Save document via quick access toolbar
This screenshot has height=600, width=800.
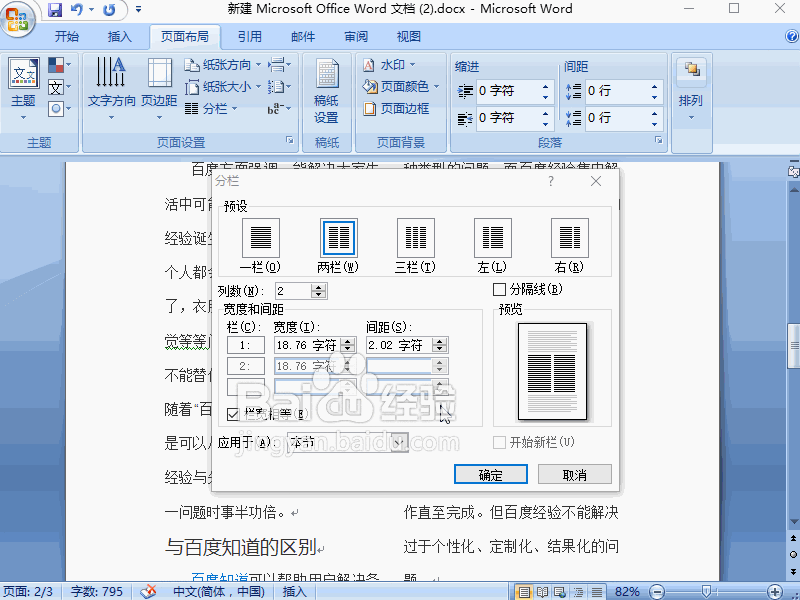[x=55, y=9]
